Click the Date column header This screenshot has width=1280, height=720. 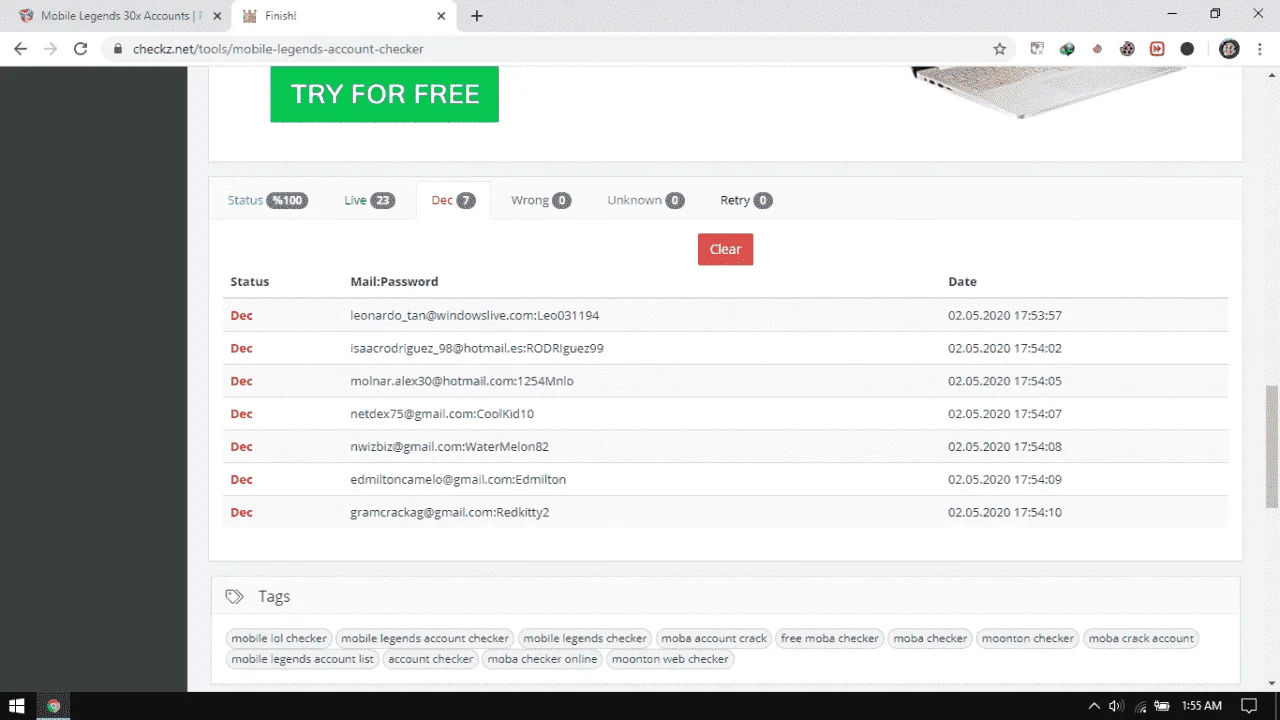962,282
